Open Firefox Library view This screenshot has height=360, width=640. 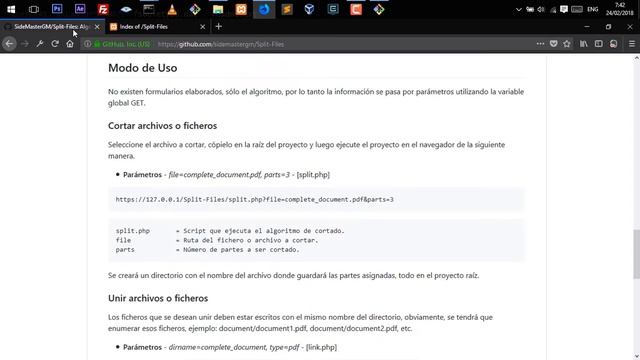(x=584, y=44)
